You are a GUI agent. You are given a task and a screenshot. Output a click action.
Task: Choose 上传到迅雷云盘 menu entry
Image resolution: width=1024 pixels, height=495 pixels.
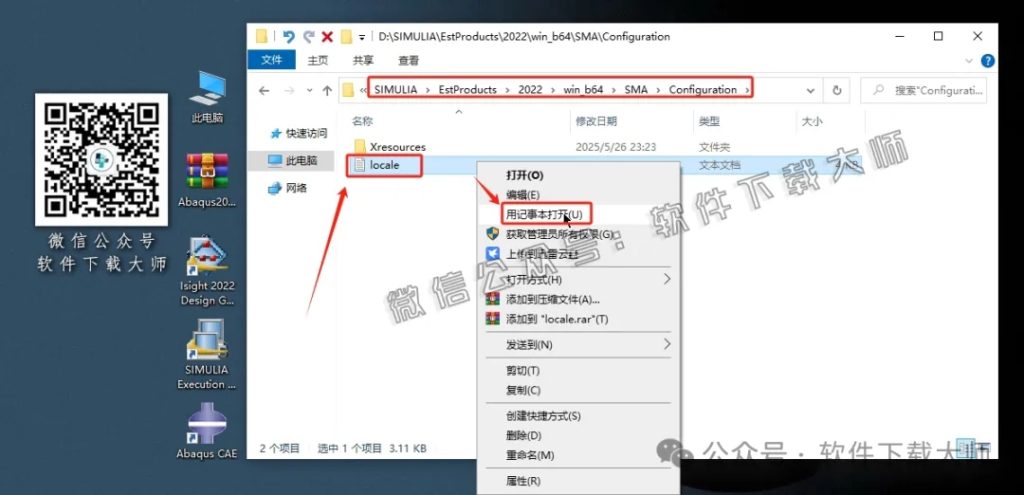click(x=542, y=253)
